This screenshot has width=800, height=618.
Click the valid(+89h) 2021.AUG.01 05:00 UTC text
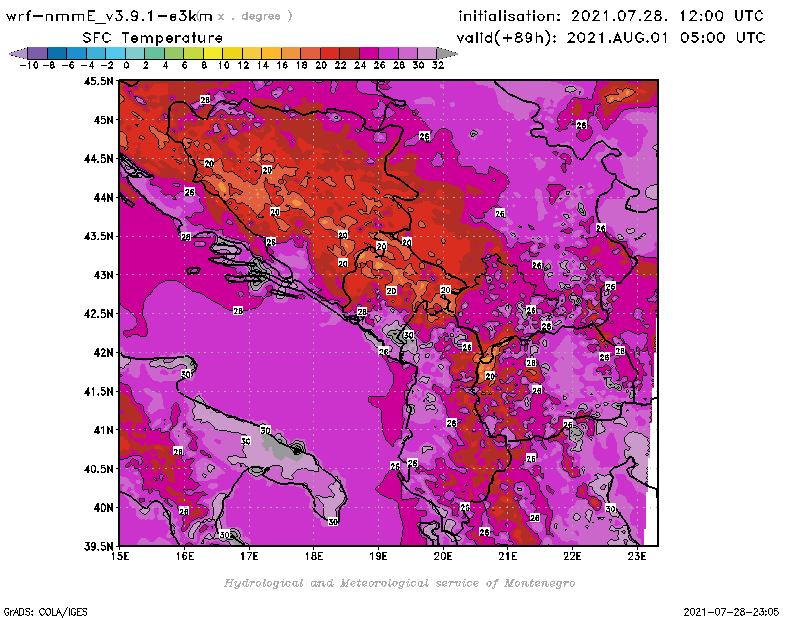[x=611, y=38]
